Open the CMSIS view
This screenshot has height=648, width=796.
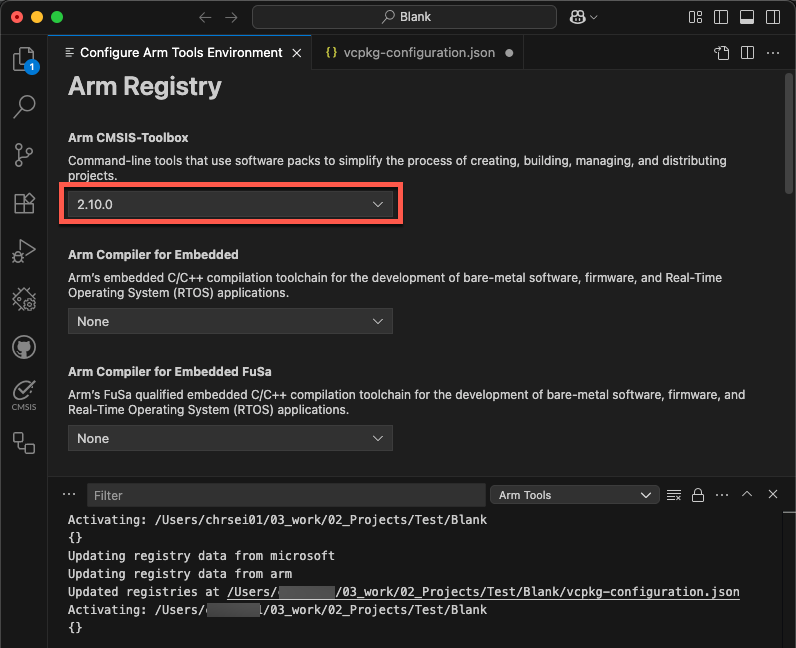[x=24, y=396]
